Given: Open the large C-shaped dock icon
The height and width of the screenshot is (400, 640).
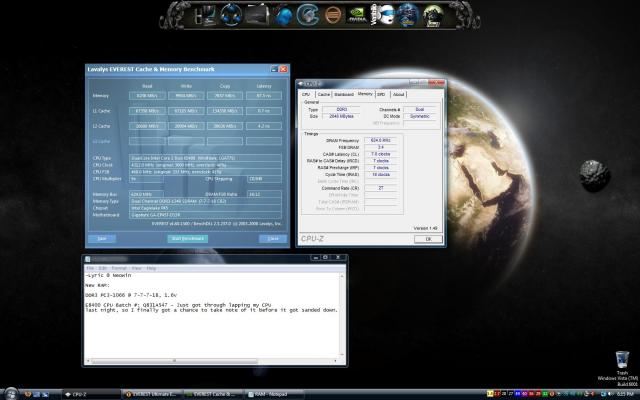Looking at the screenshot, I should pos(308,15).
